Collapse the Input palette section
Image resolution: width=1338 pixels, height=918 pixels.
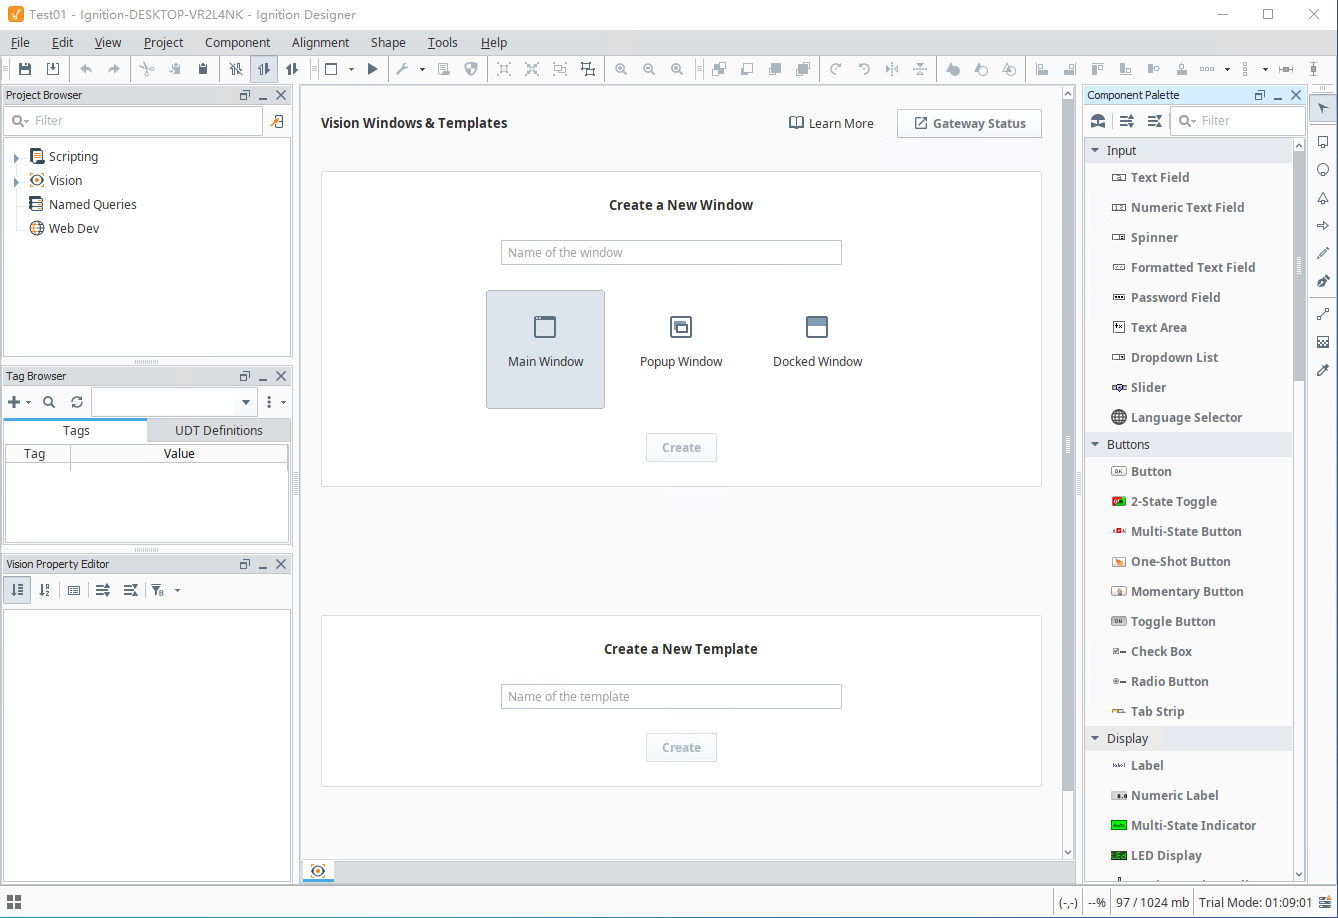click(x=1096, y=151)
